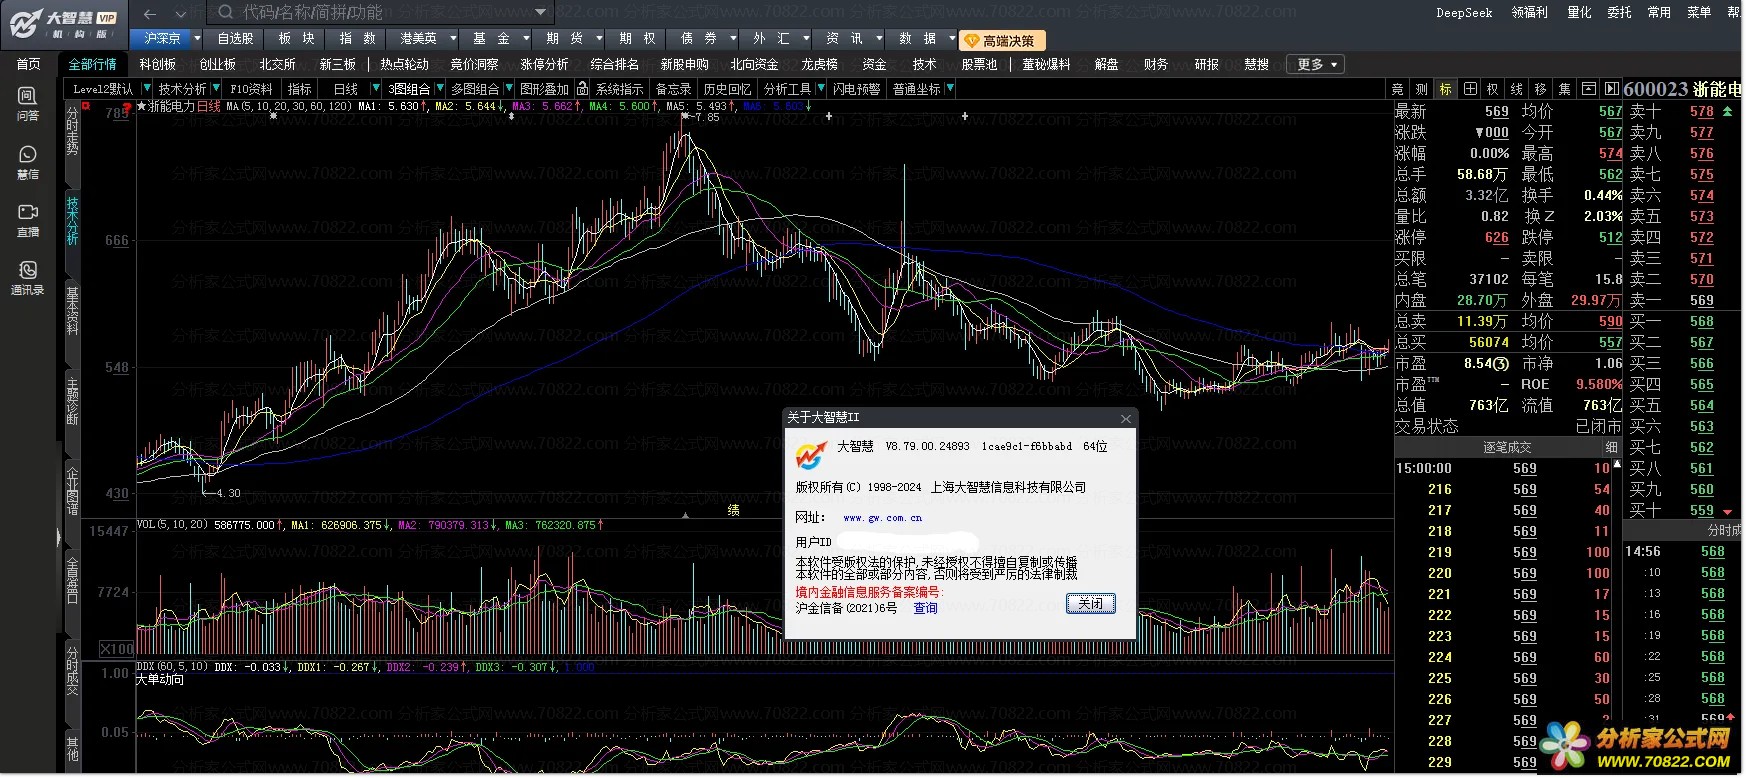Click the 关闭 button in About dialog
Viewport: 1747px width, 778px height.
[x=1090, y=603]
